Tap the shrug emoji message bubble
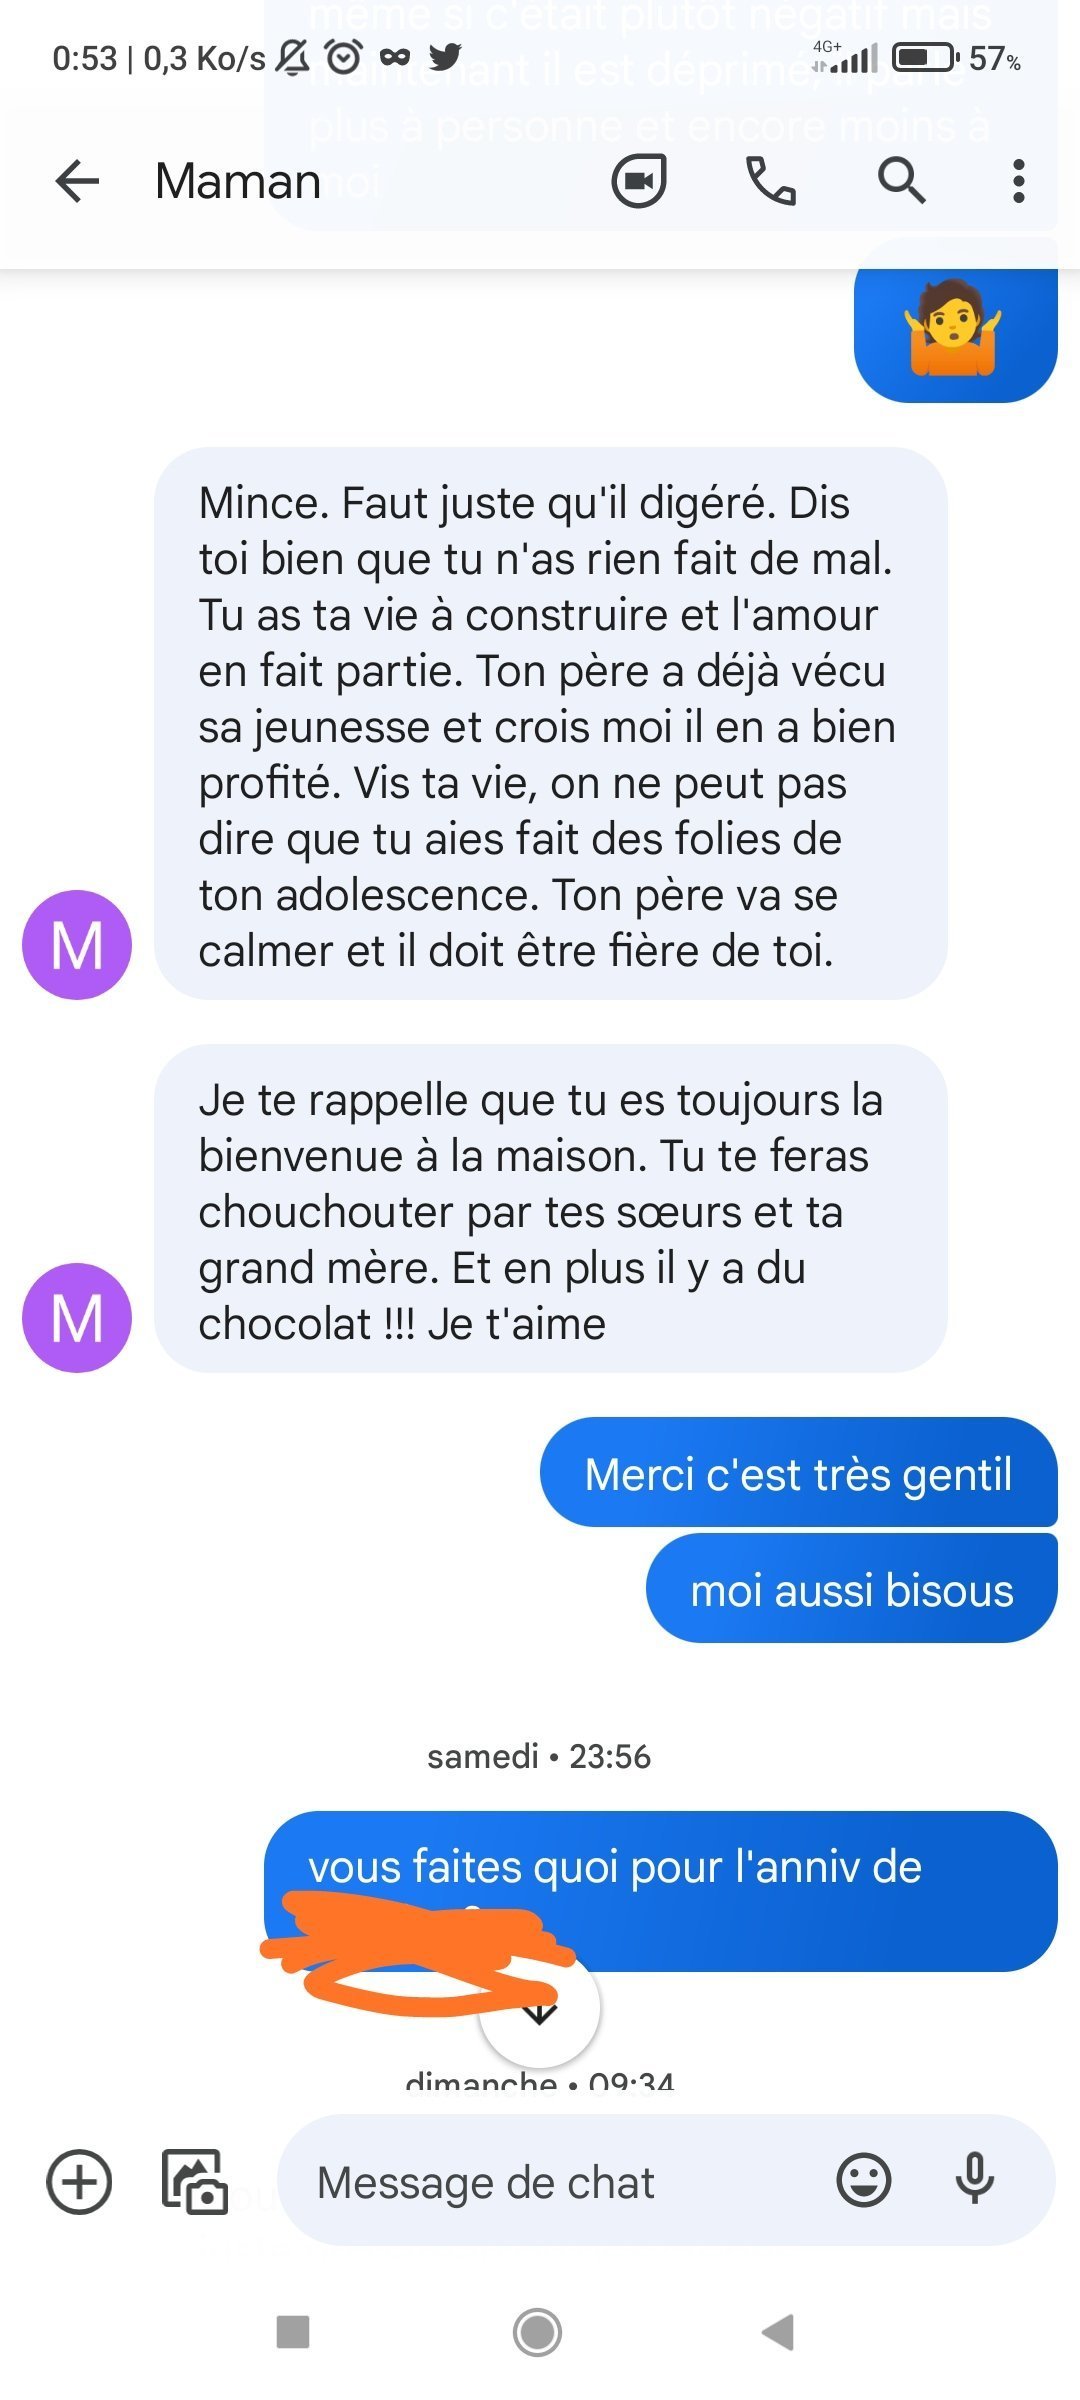Image resolution: width=1080 pixels, height=2400 pixels. [955, 328]
